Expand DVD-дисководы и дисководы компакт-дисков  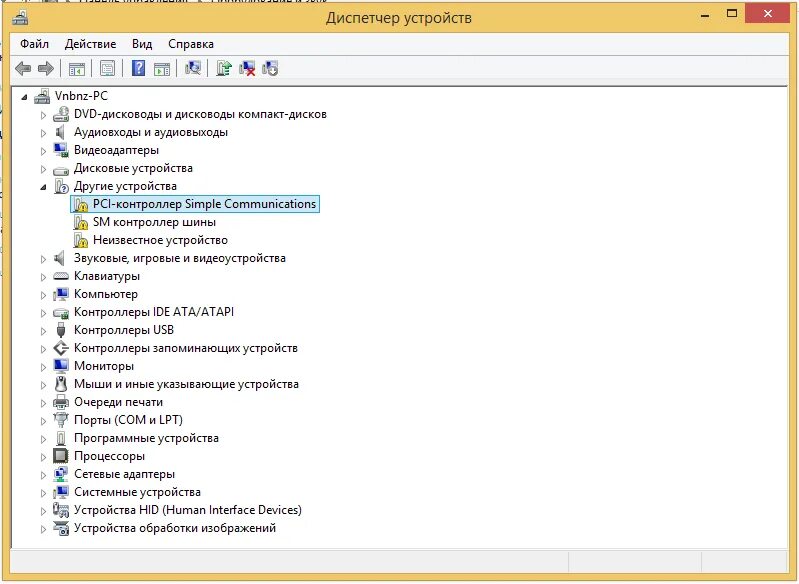pos(43,115)
